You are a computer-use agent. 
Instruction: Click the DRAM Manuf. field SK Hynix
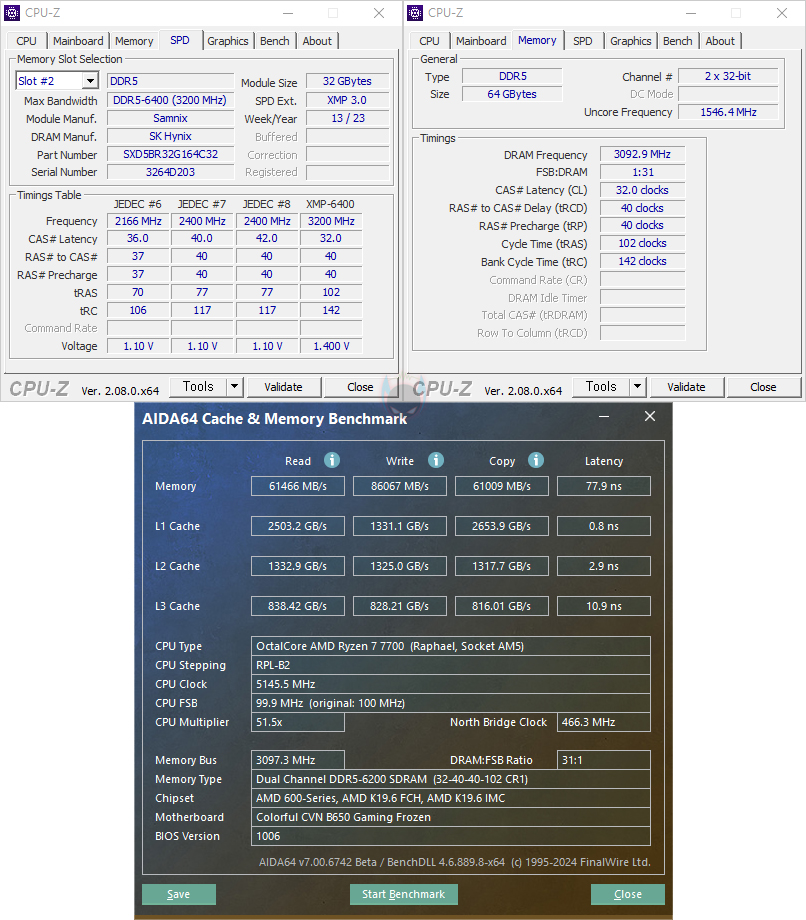(x=170, y=136)
